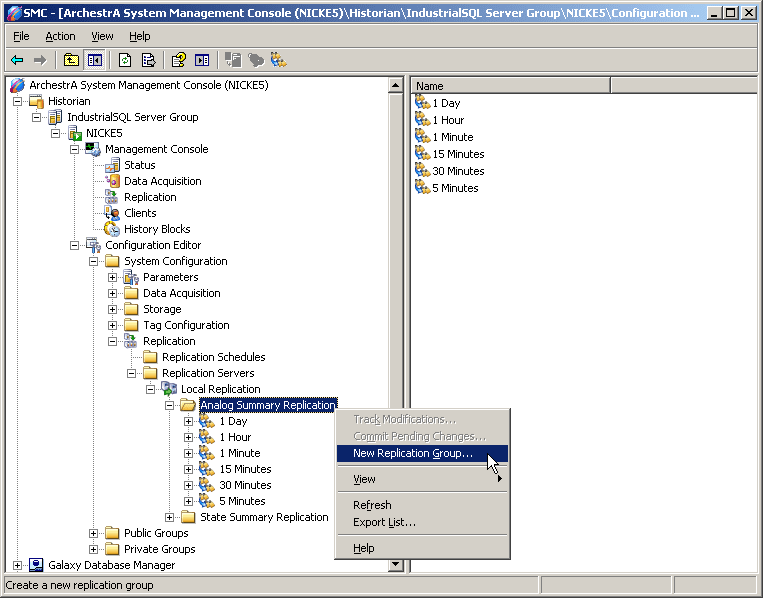Expand the Public Groups node
Viewport: 763px width, 598px height.
[93, 533]
